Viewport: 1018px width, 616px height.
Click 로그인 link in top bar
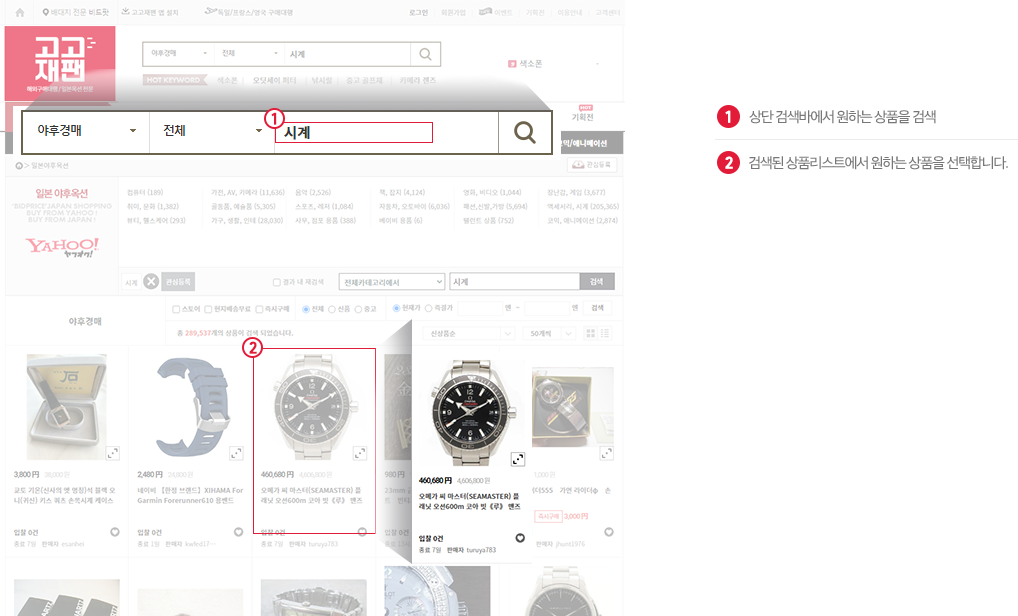coord(418,12)
